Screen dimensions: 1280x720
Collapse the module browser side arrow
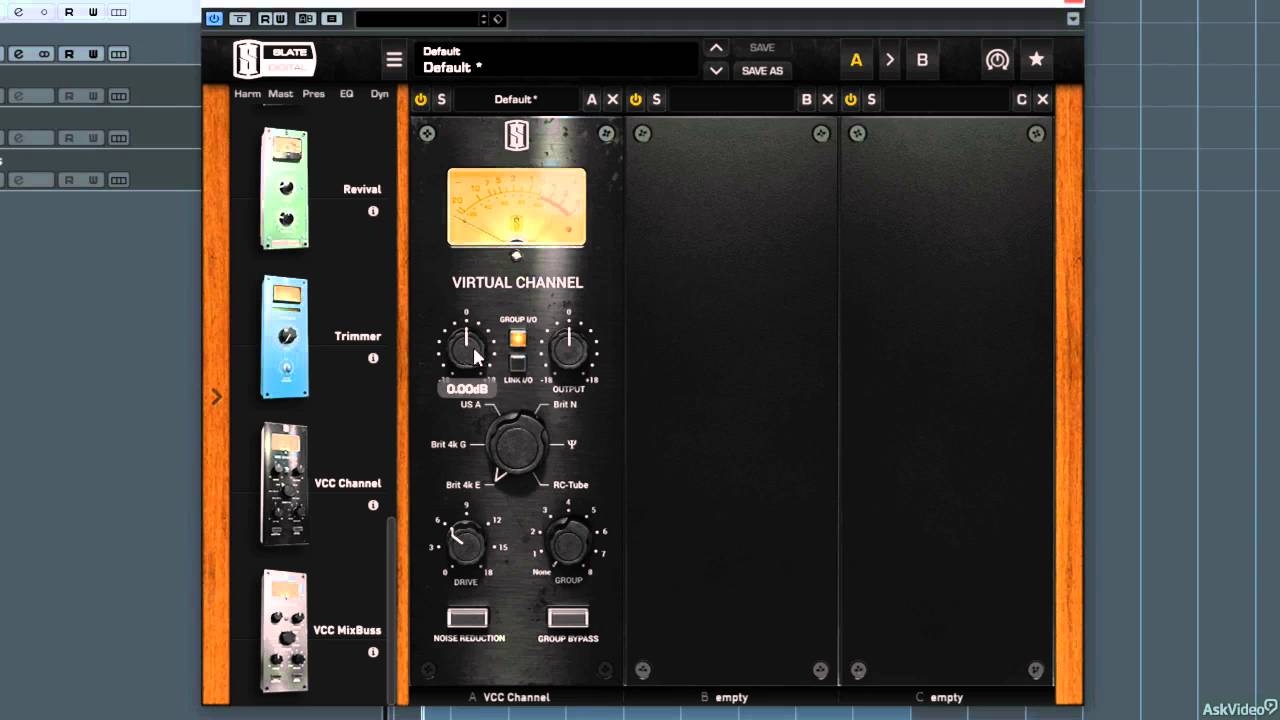pos(216,397)
